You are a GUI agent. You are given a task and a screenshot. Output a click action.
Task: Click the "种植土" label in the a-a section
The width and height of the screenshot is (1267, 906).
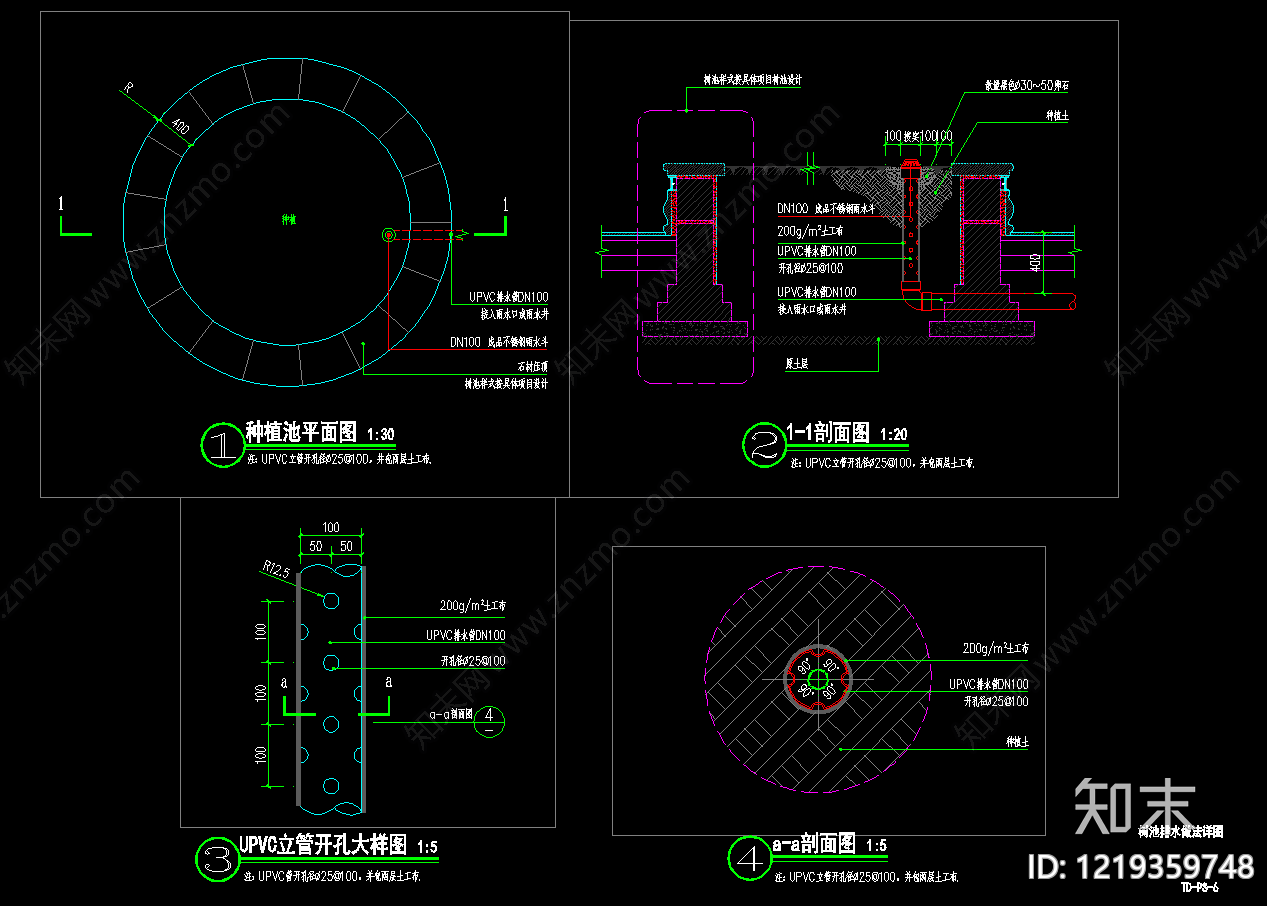pyautogui.click(x=1017, y=743)
